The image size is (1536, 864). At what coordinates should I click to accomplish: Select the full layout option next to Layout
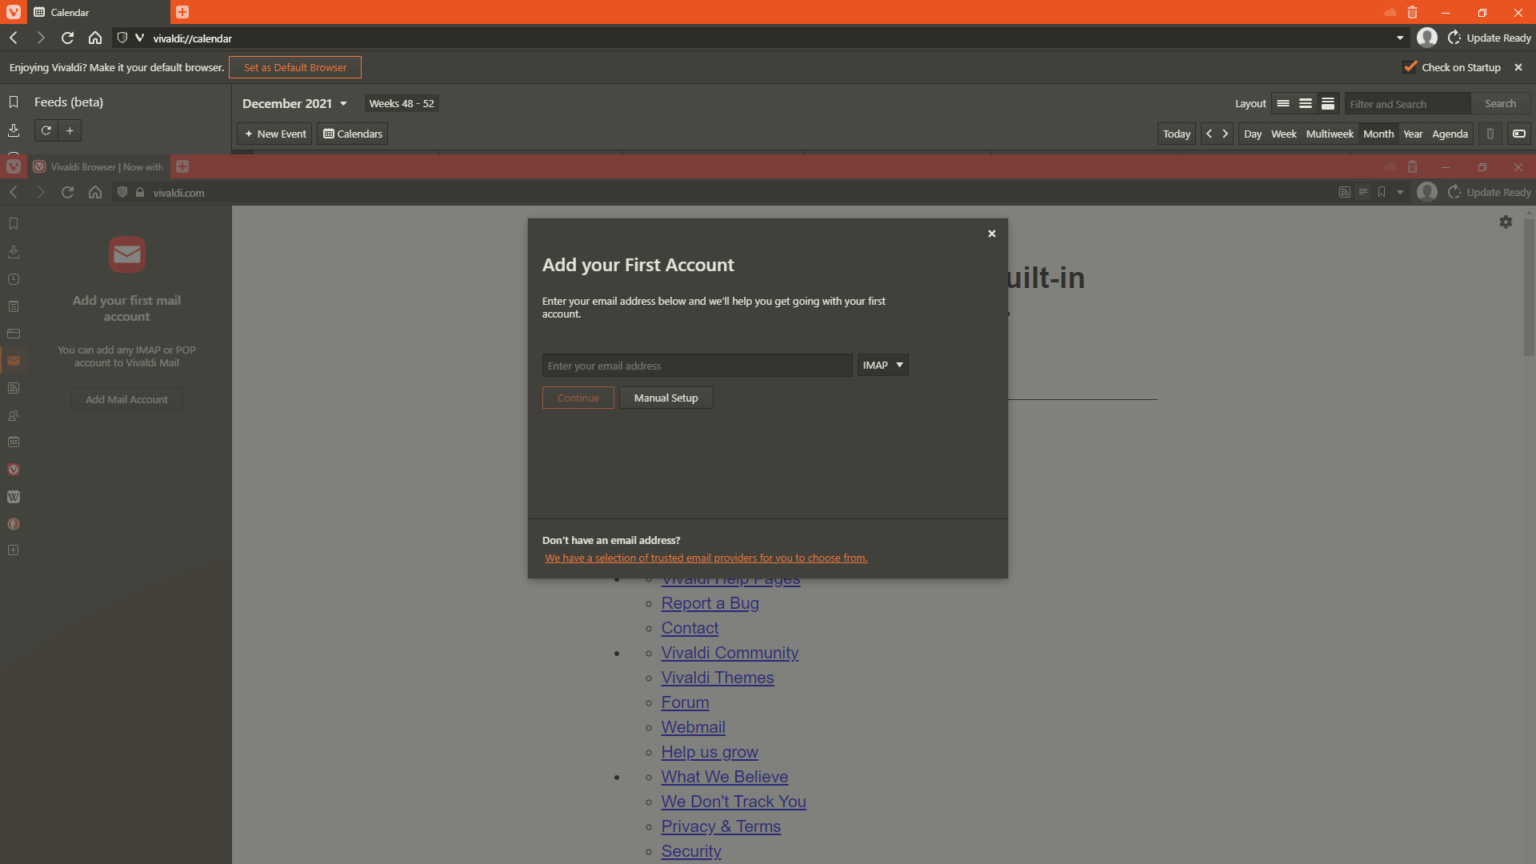point(1328,103)
